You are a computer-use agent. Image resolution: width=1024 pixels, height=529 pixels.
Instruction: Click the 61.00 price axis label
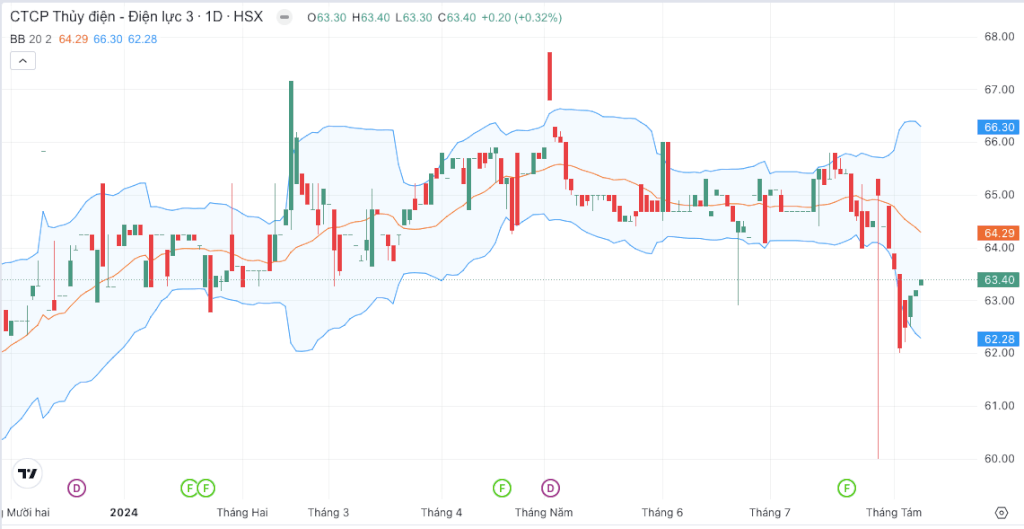coord(999,406)
